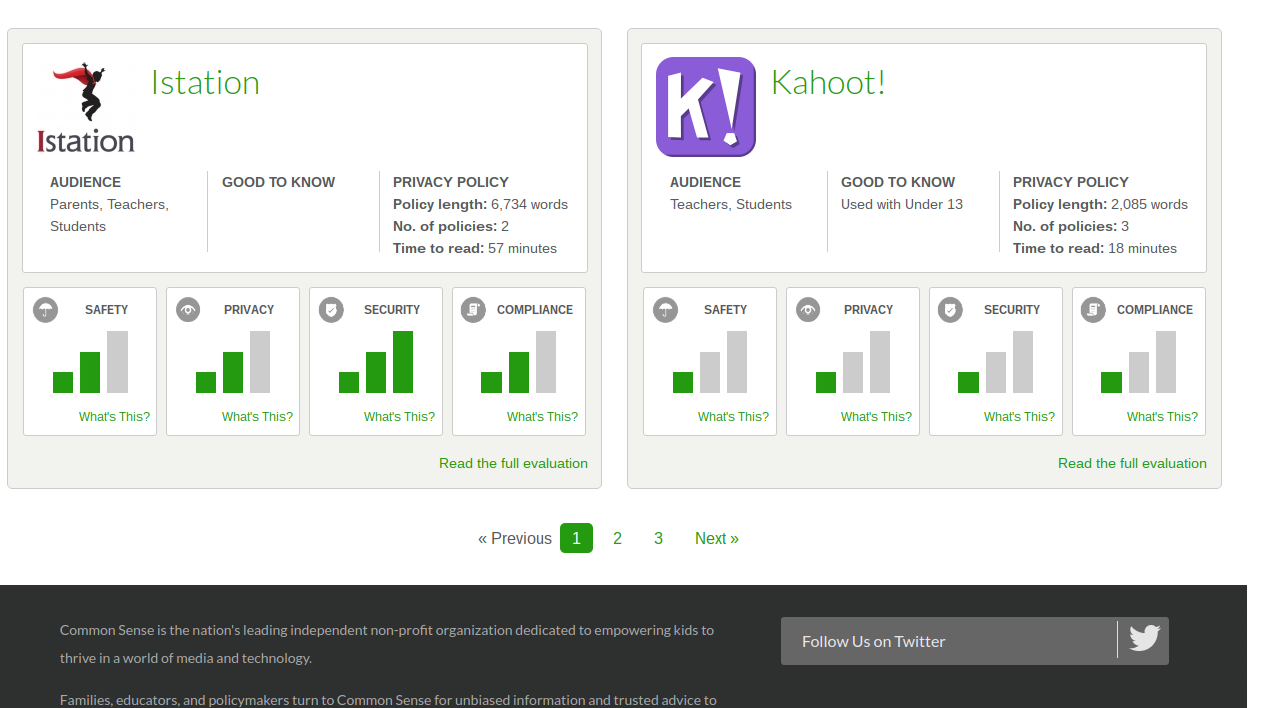
Task: Click Istation Privacy eye icon
Action: click(x=188, y=310)
